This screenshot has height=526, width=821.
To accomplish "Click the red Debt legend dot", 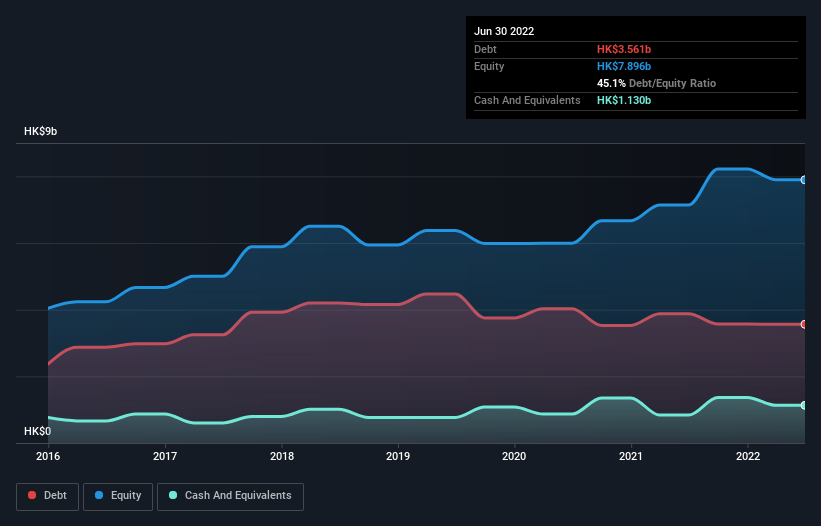I will [32, 495].
